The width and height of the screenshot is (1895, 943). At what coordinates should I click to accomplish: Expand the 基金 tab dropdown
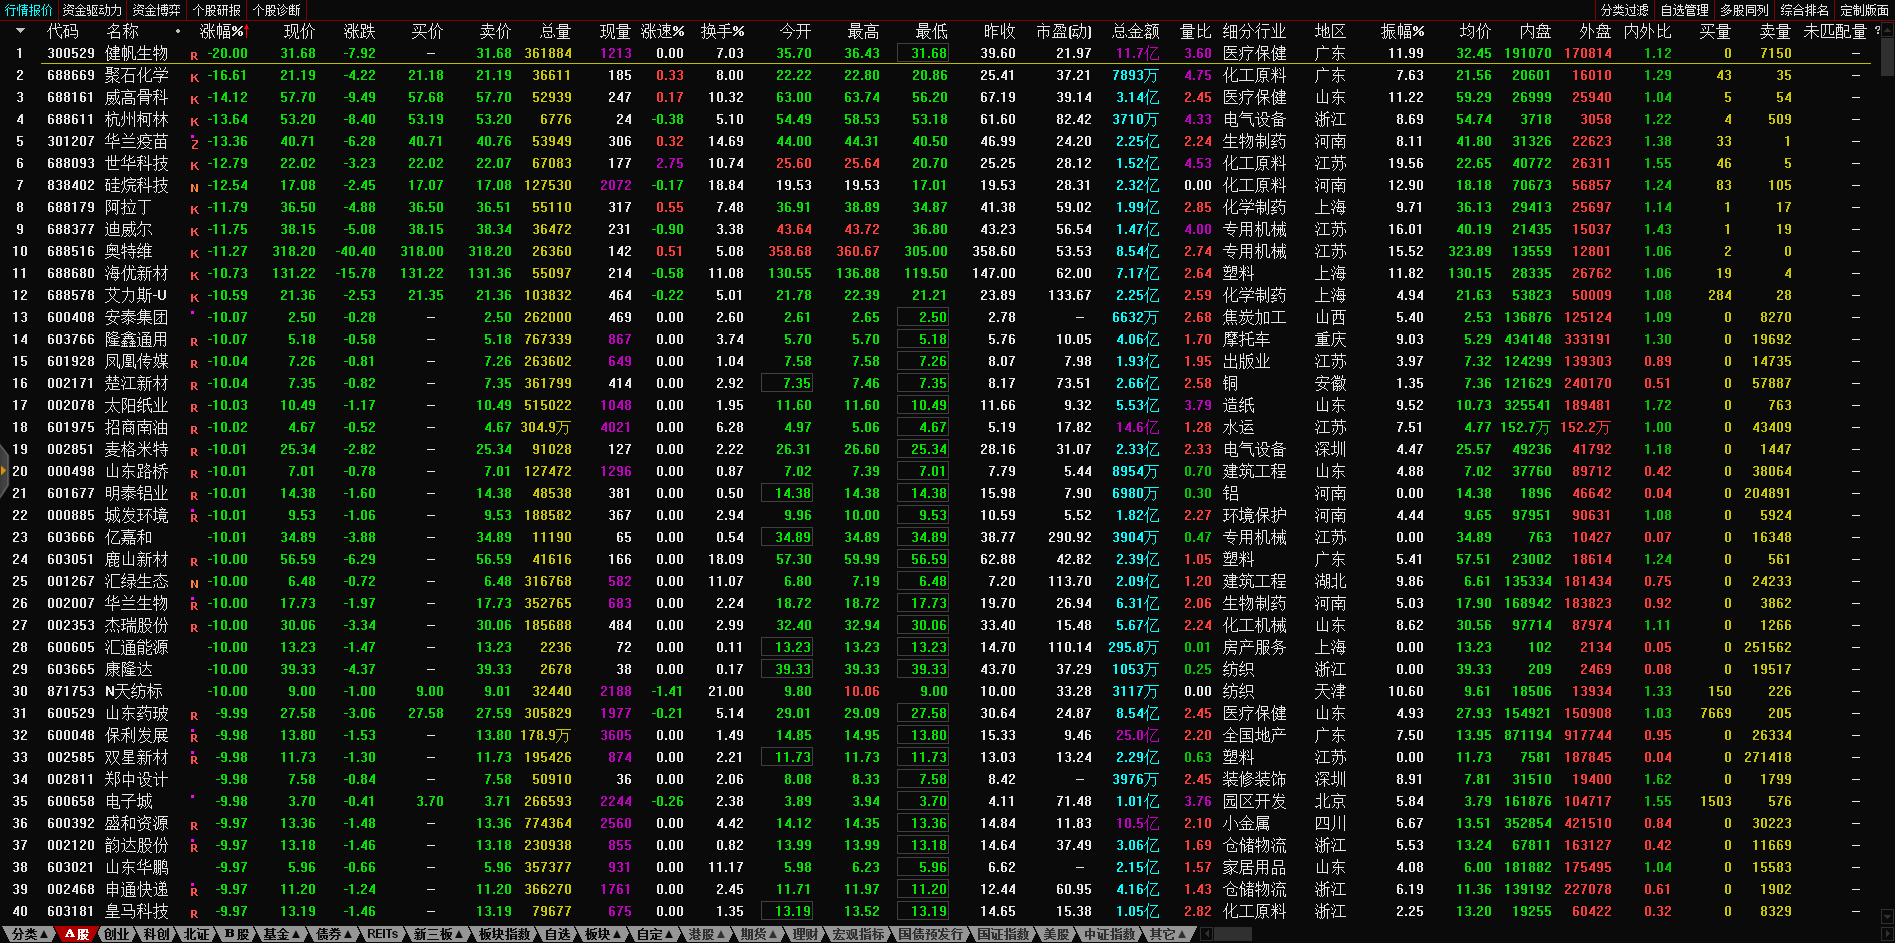282,934
